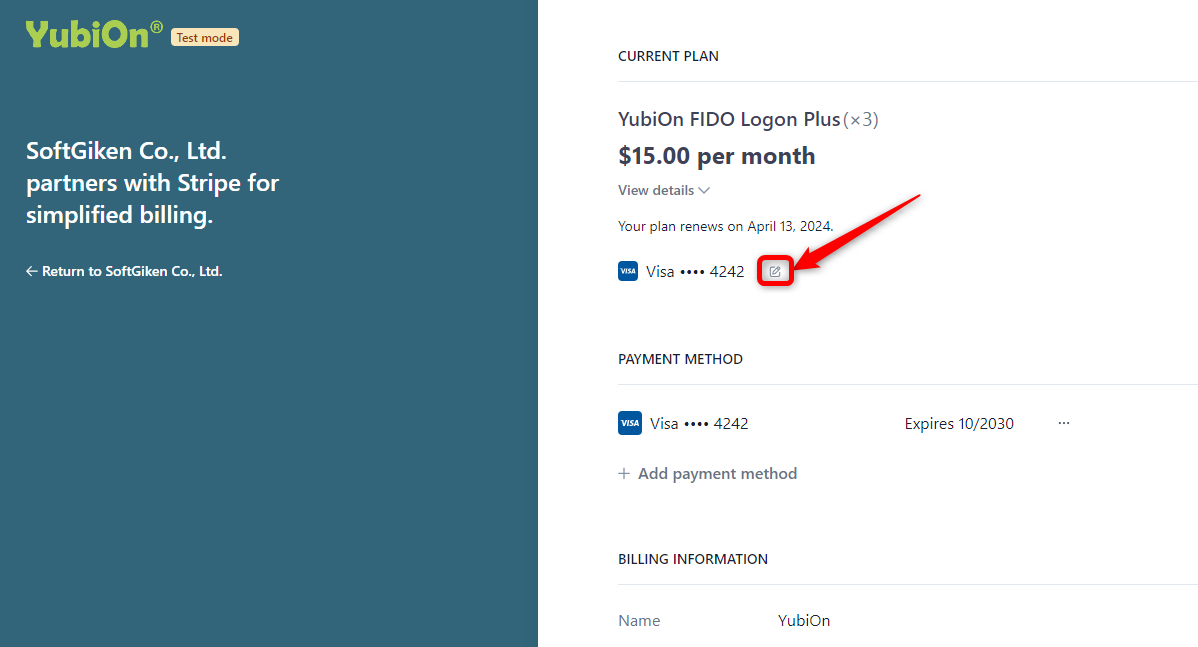
Task: Click the Visa card icon under Payment Method
Action: point(630,423)
